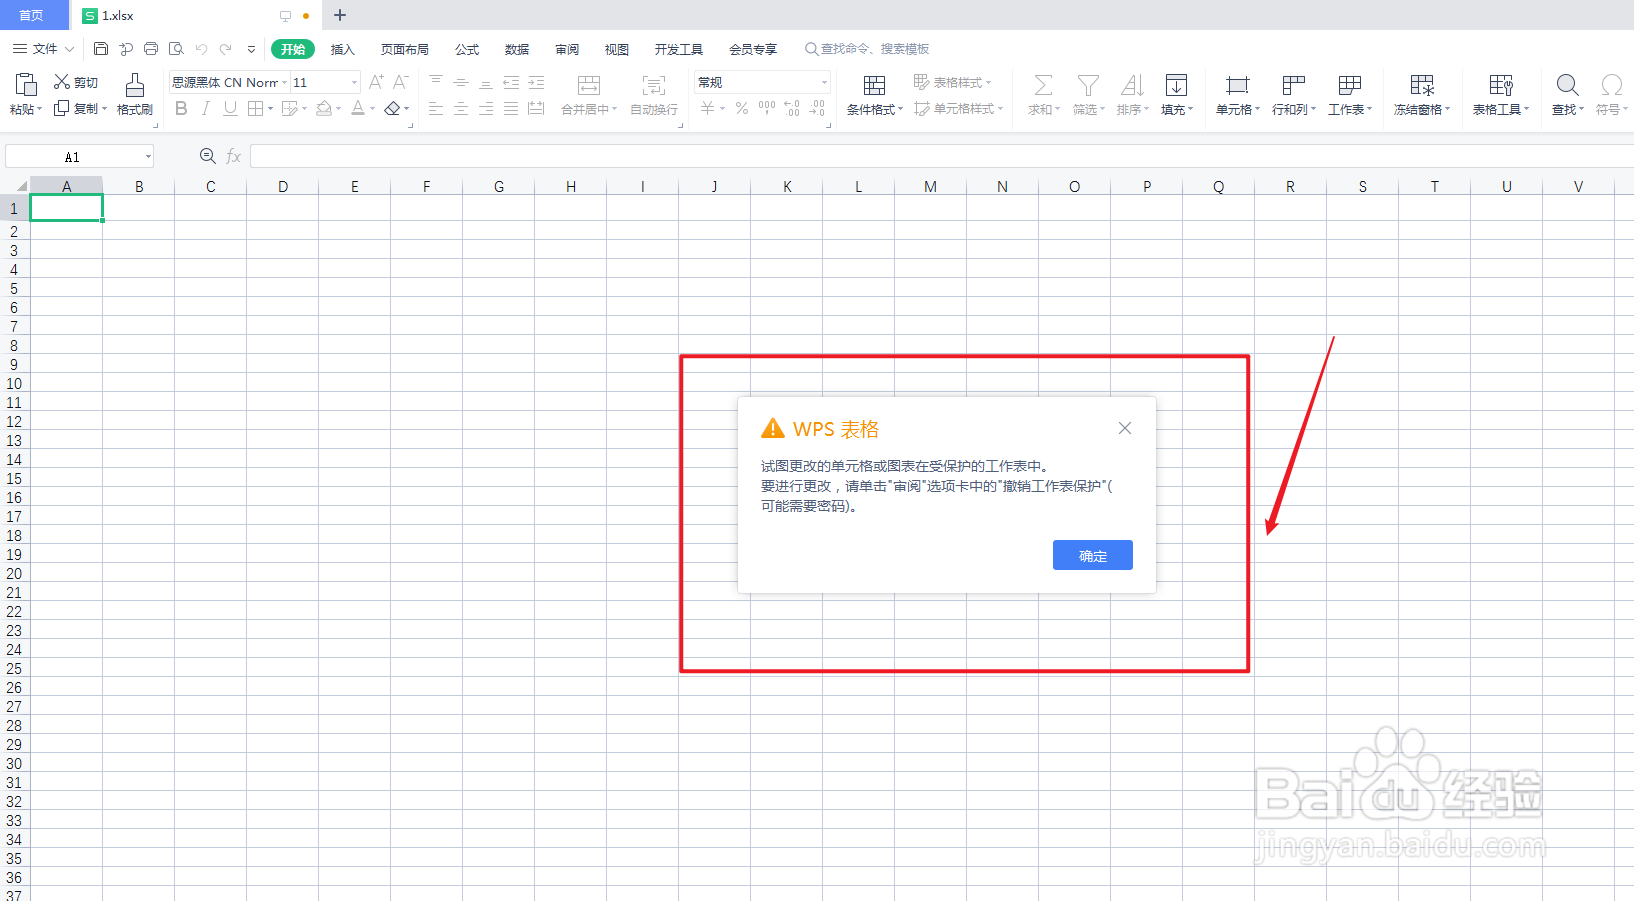Click the 求和 sum sigma icon
The width and height of the screenshot is (1634, 901).
1043,84
